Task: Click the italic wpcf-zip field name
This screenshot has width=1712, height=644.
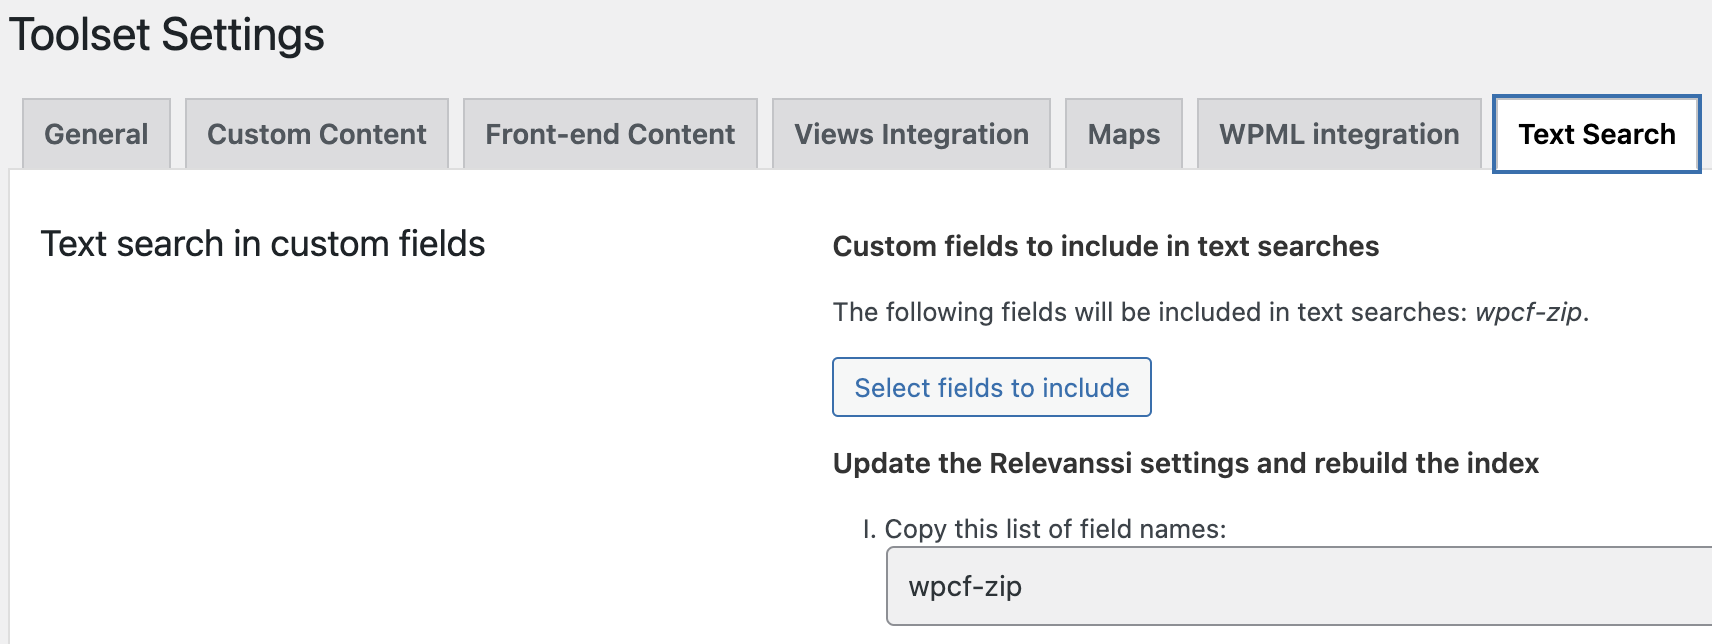Action: [x=1528, y=312]
